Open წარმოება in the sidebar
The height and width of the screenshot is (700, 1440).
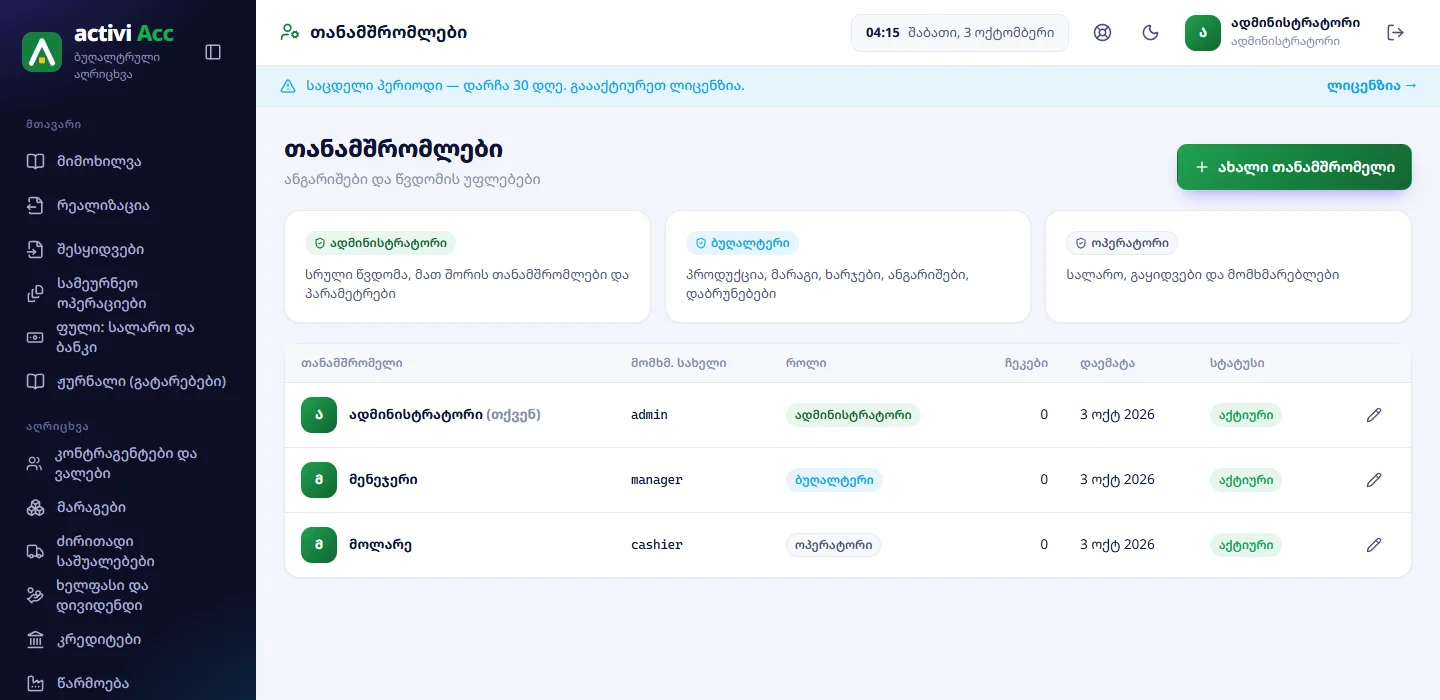128,683
